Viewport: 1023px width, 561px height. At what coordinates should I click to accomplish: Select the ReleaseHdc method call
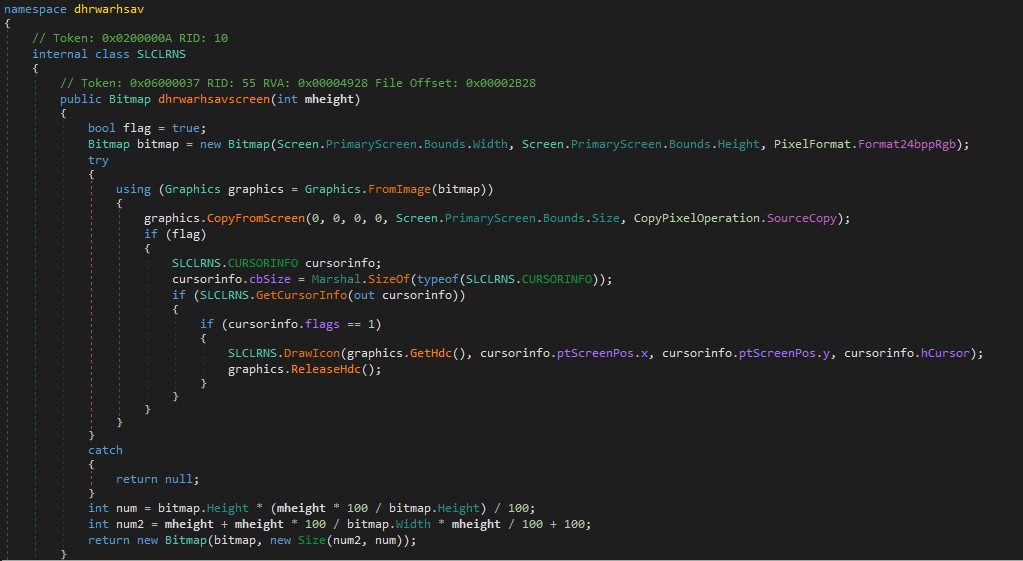[x=325, y=369]
